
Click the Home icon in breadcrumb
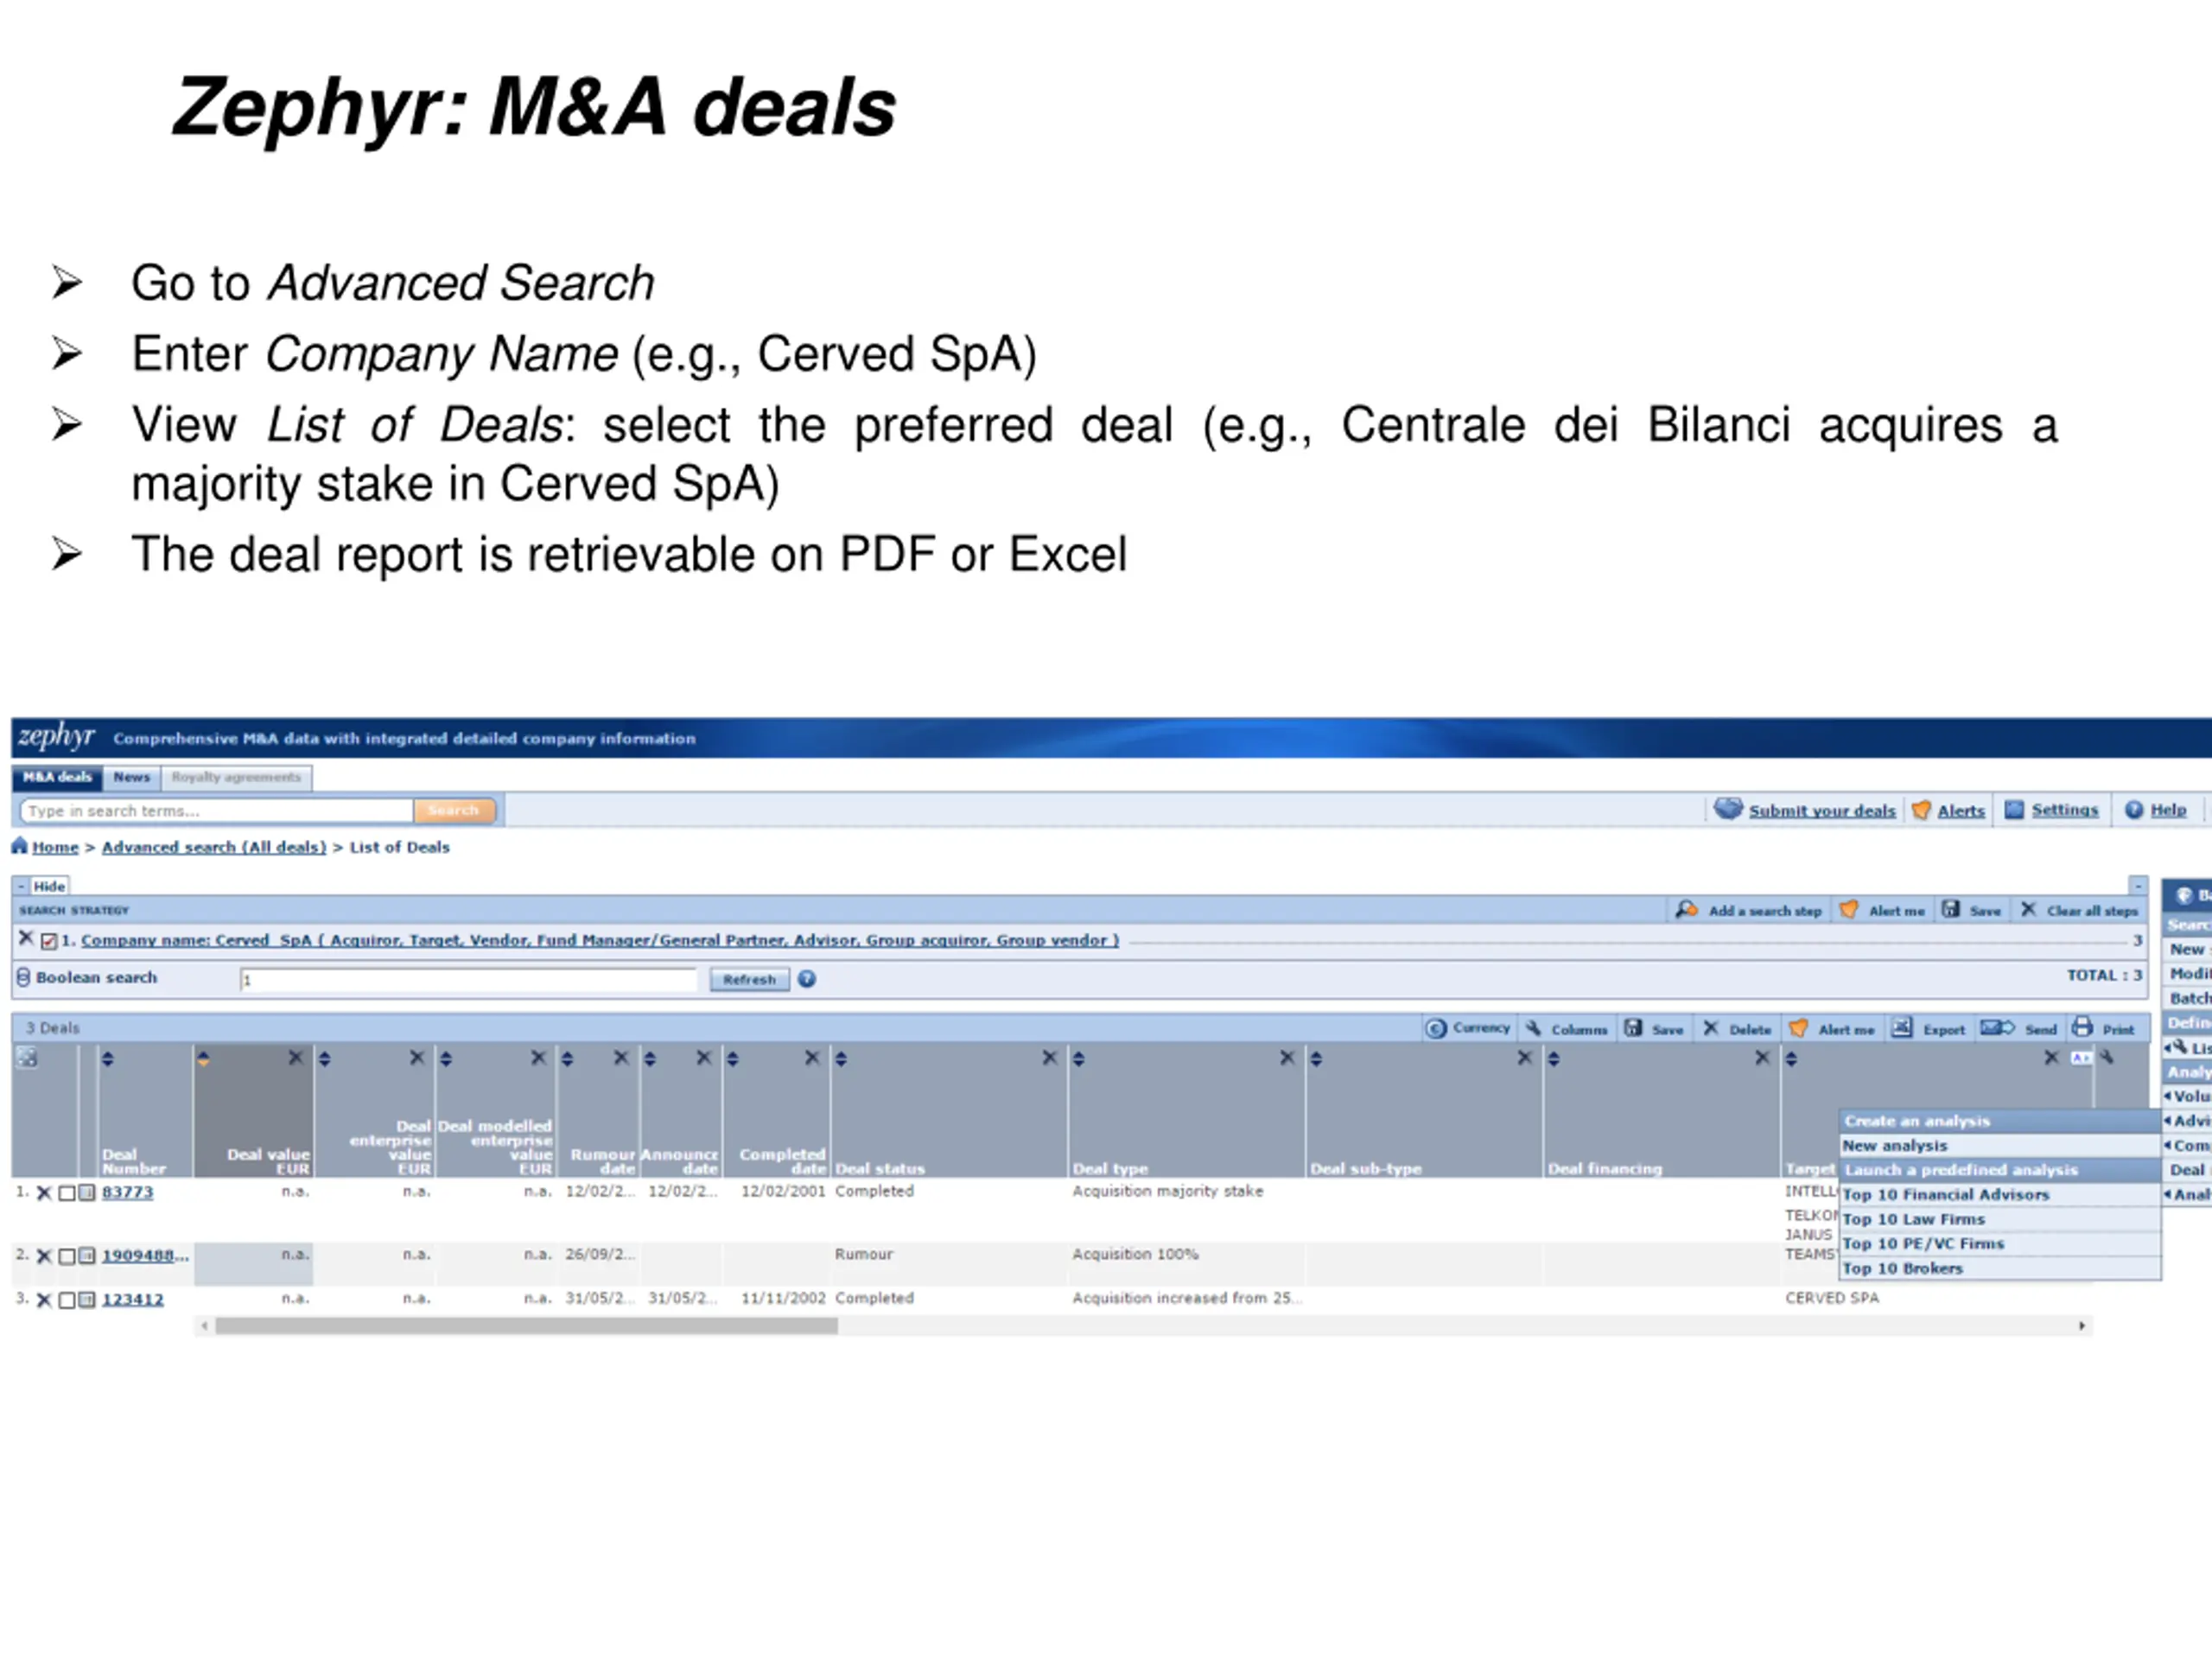tap(19, 846)
